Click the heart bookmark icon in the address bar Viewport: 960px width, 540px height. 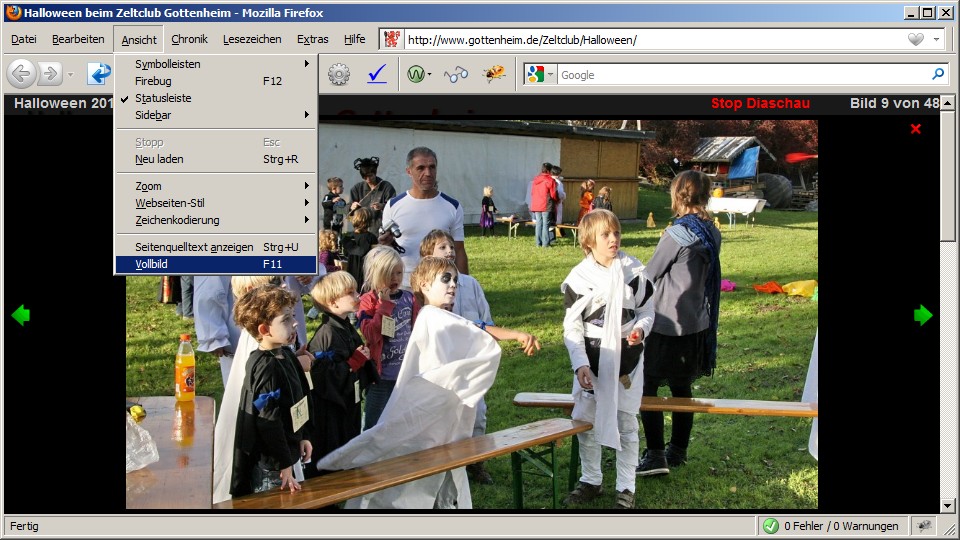(x=915, y=40)
